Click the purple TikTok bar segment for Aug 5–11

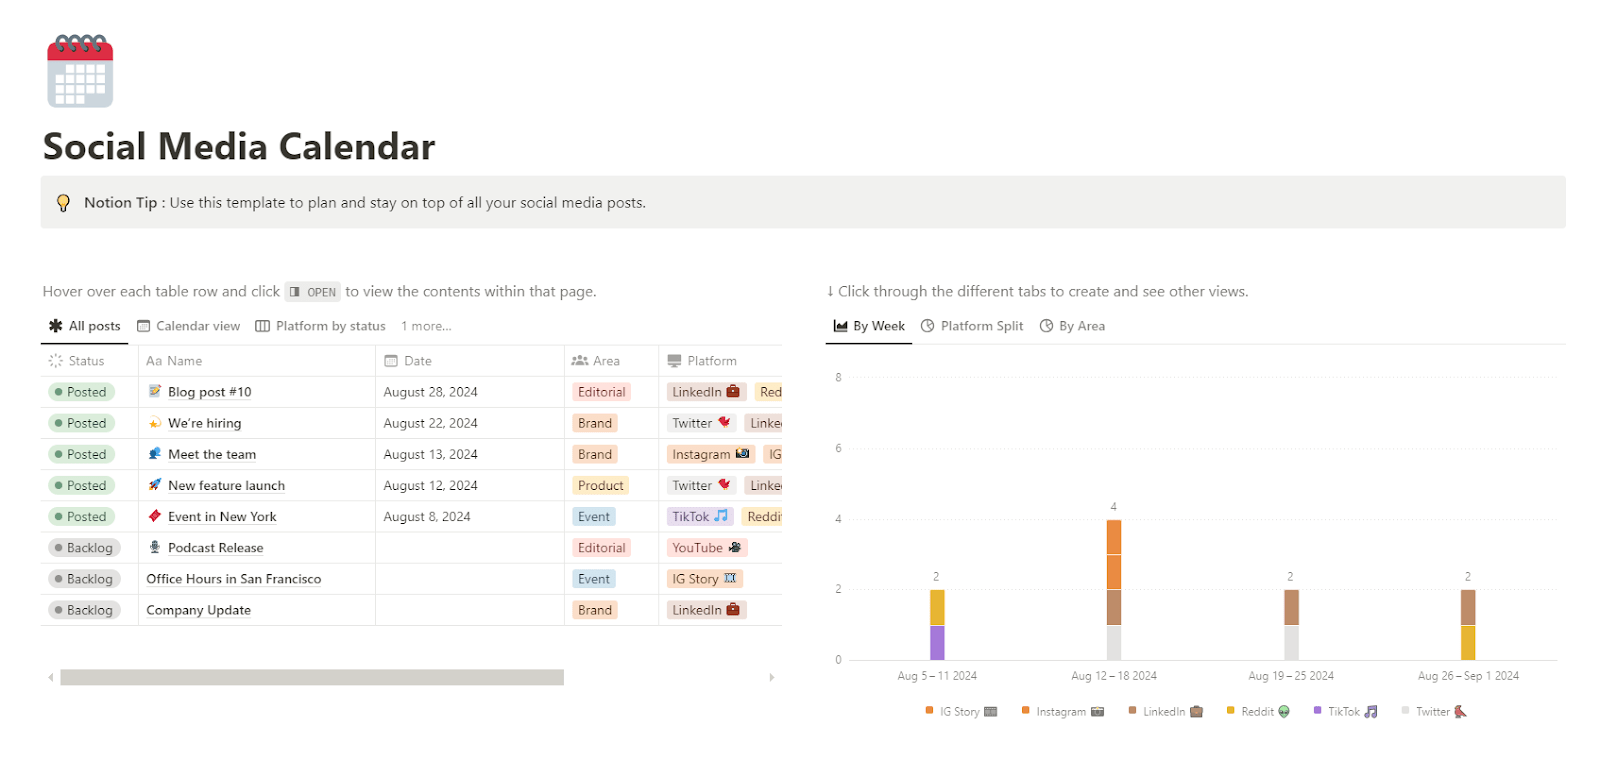tap(937, 642)
